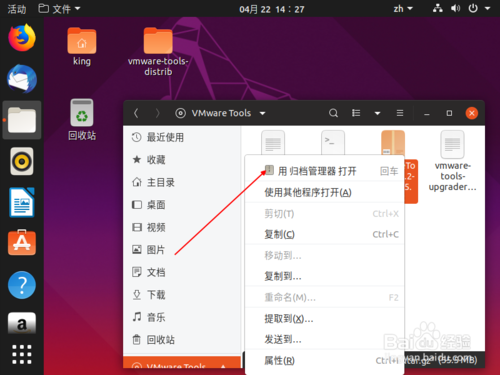Open the 文件 app menu in top bar
Viewport: 500px width, 375px height.
click(59, 8)
